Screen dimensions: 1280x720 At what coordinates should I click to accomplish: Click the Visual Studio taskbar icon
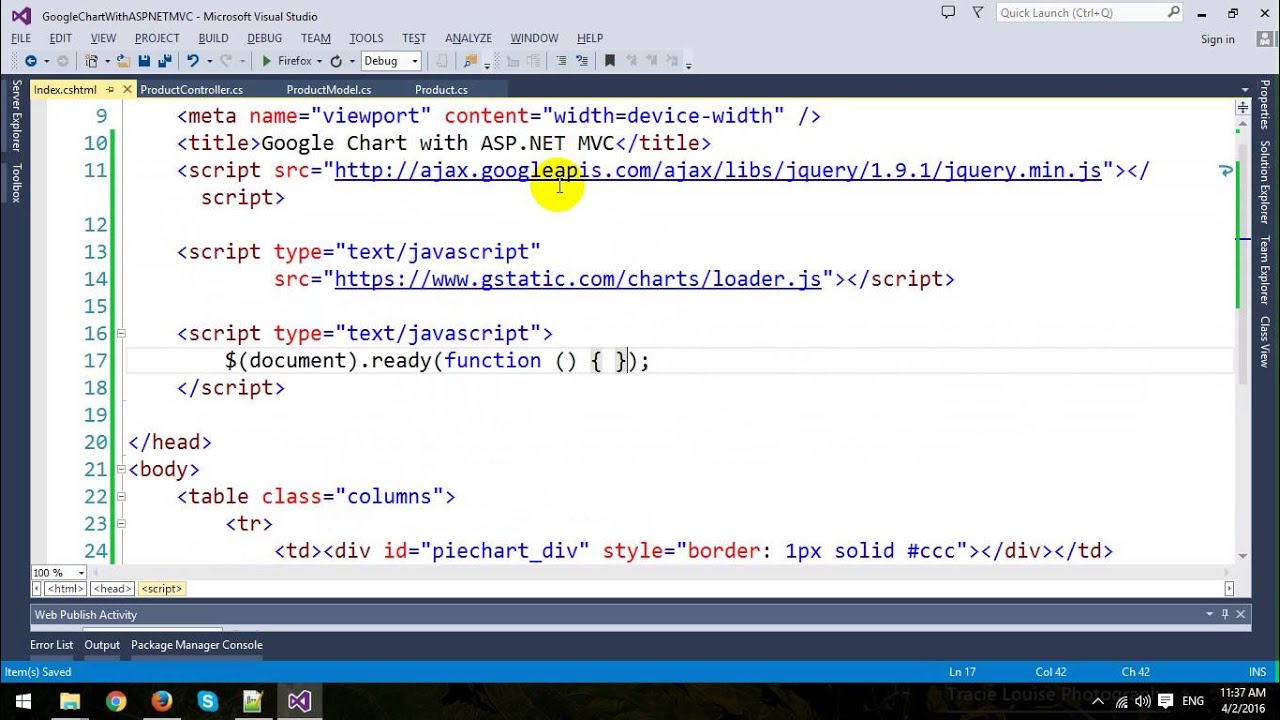[299, 700]
